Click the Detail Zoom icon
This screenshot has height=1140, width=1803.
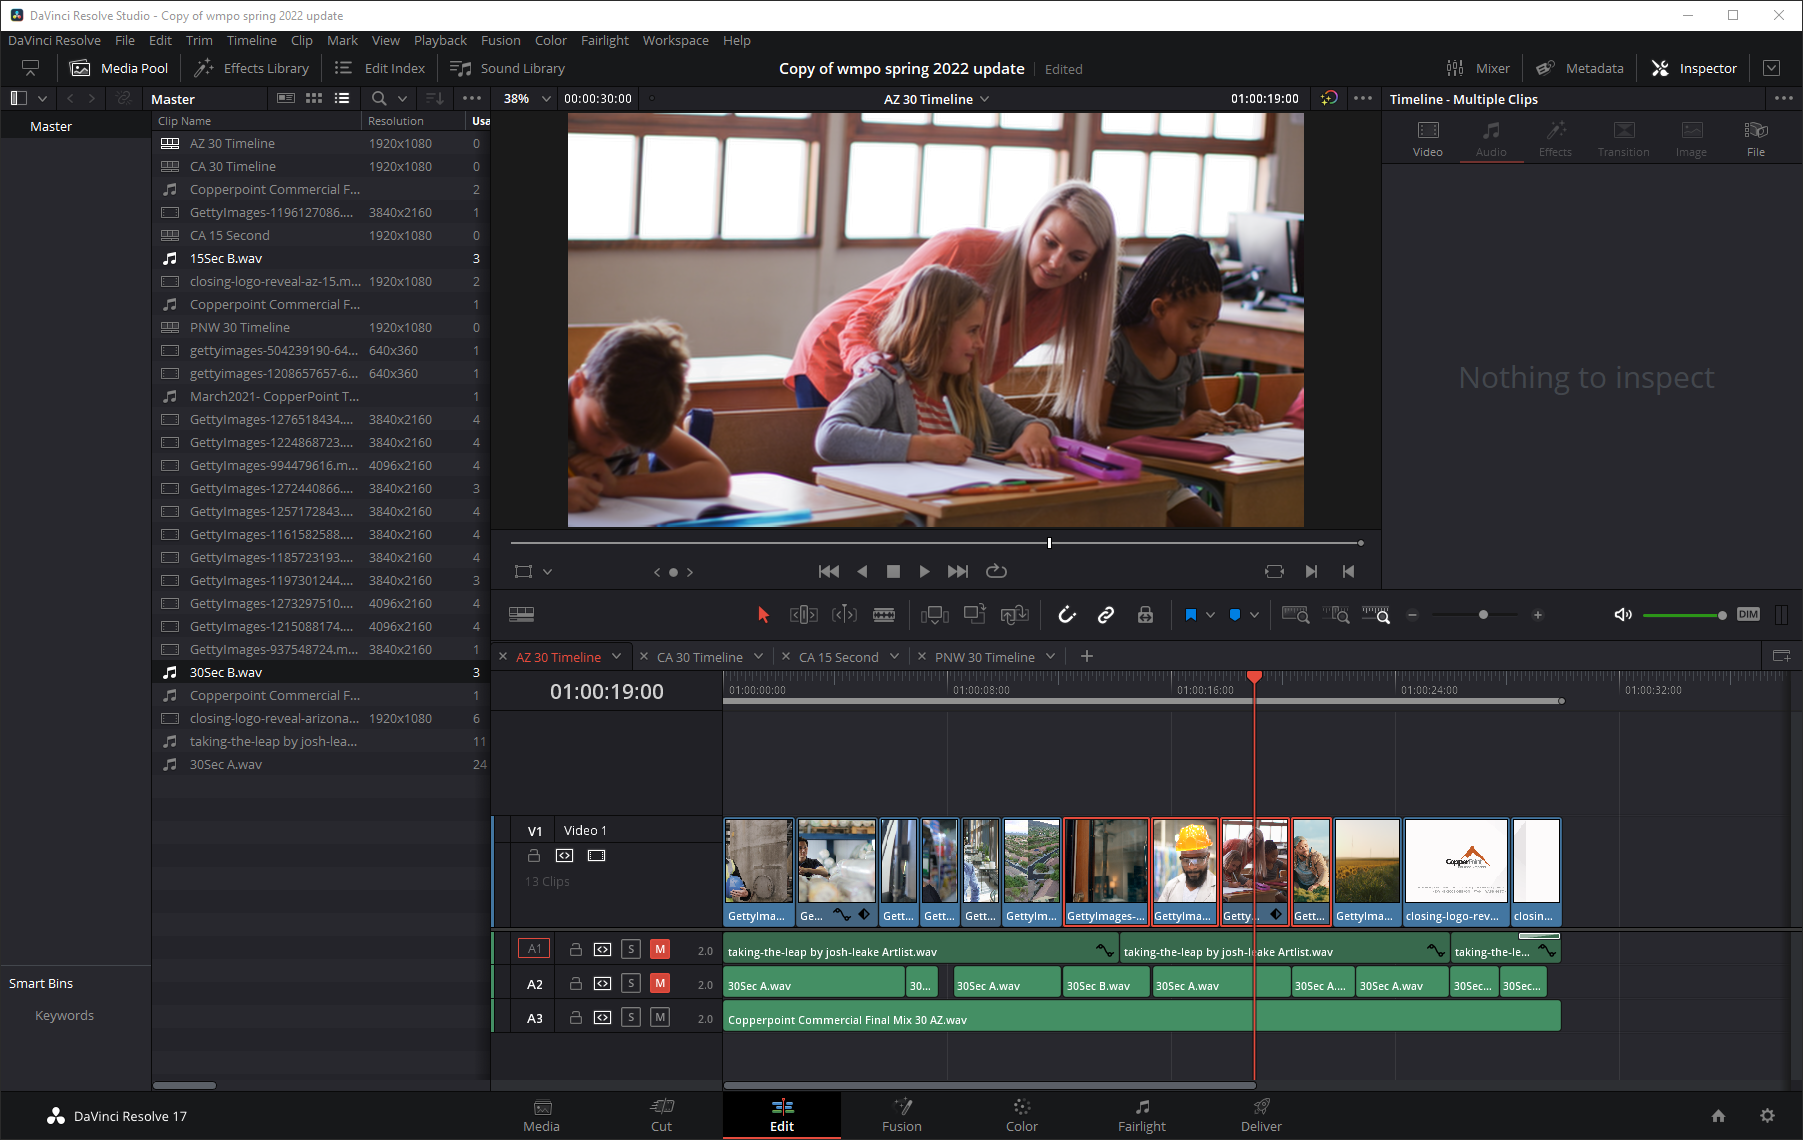pos(1336,615)
